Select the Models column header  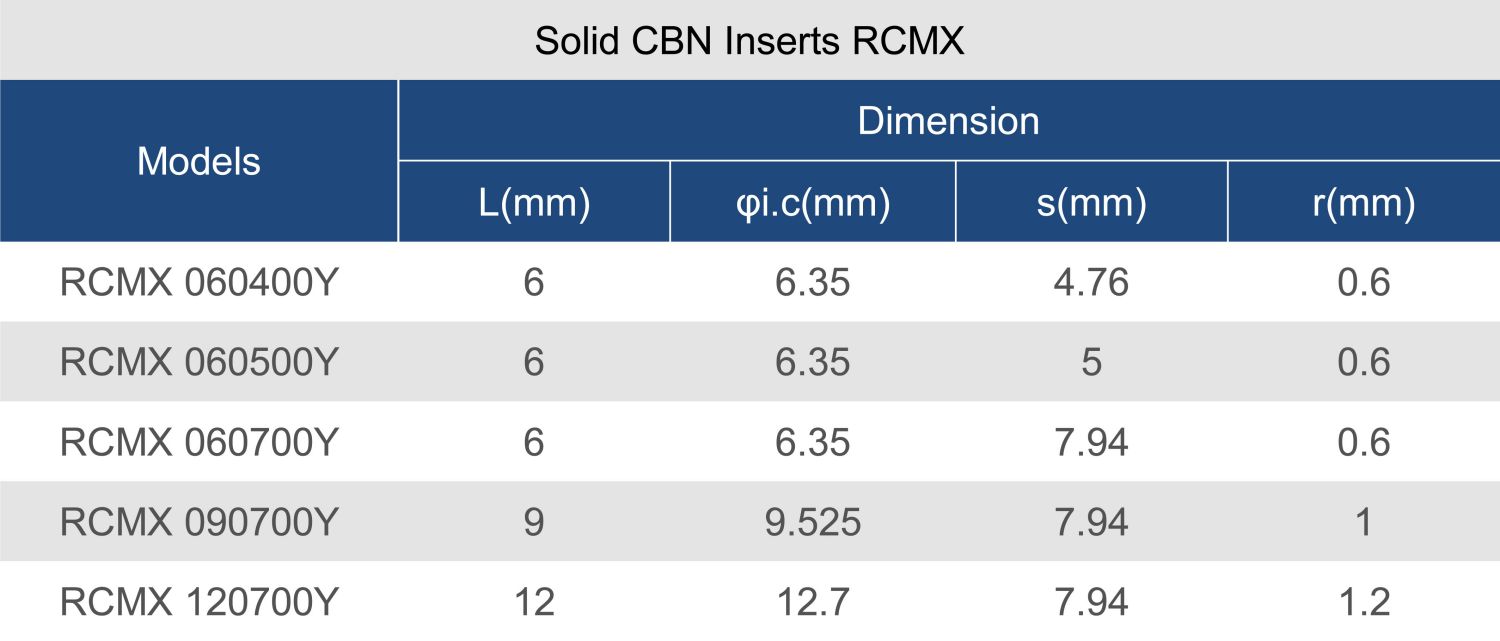pyautogui.click(x=198, y=161)
